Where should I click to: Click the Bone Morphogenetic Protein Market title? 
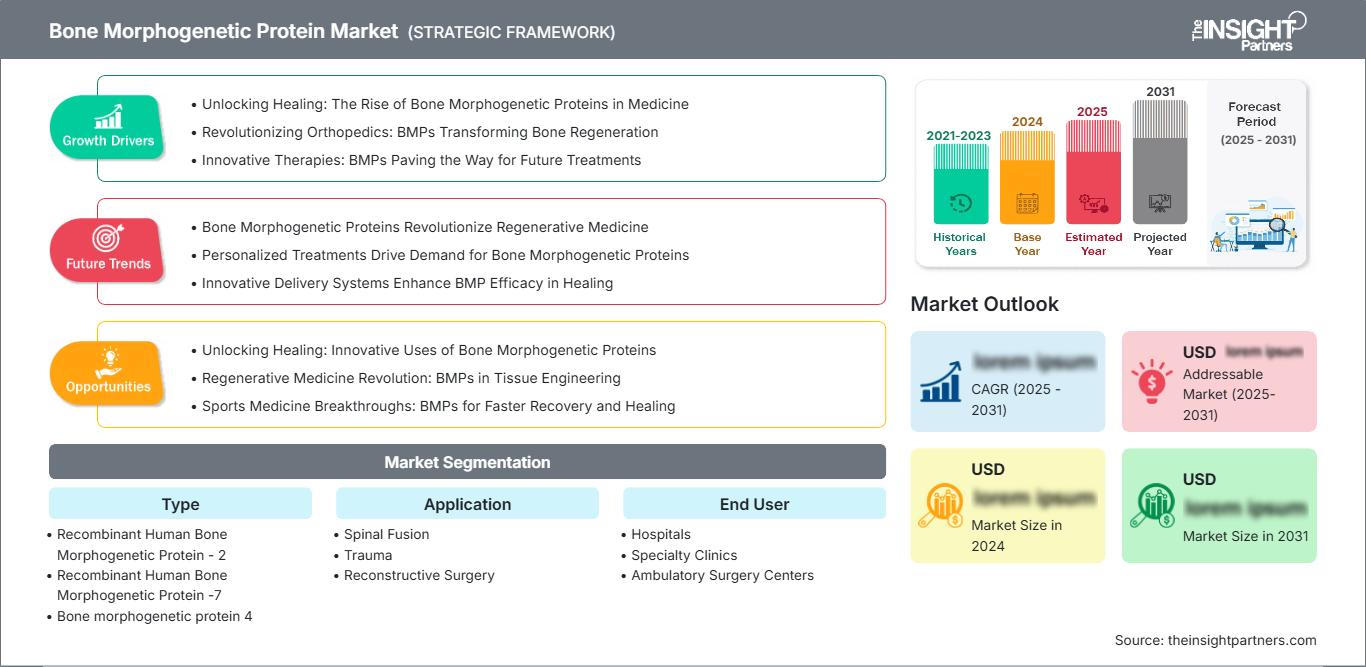[223, 31]
